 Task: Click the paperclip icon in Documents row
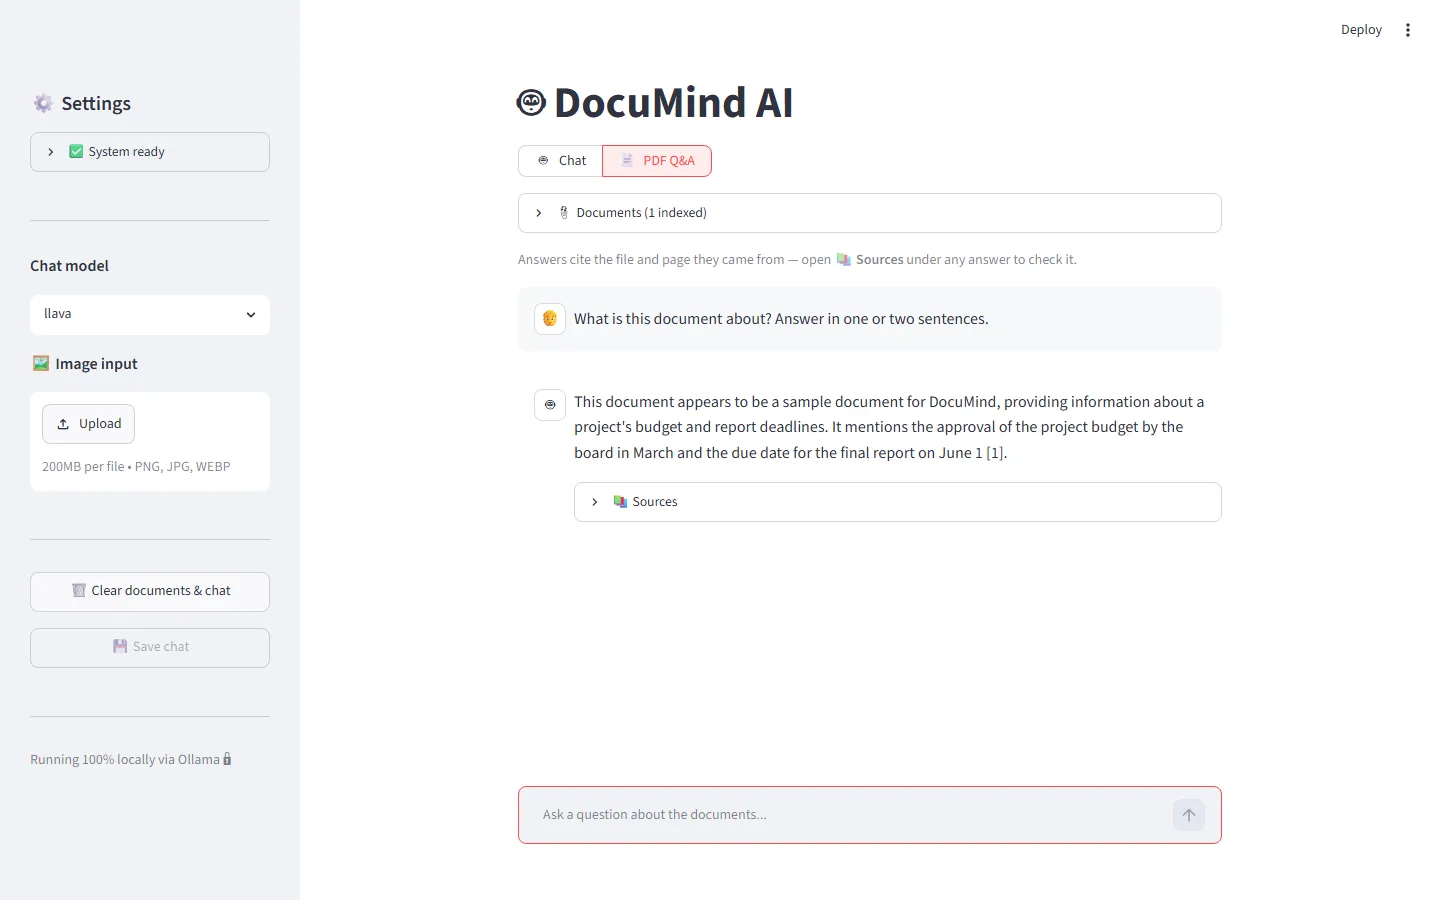(x=564, y=213)
